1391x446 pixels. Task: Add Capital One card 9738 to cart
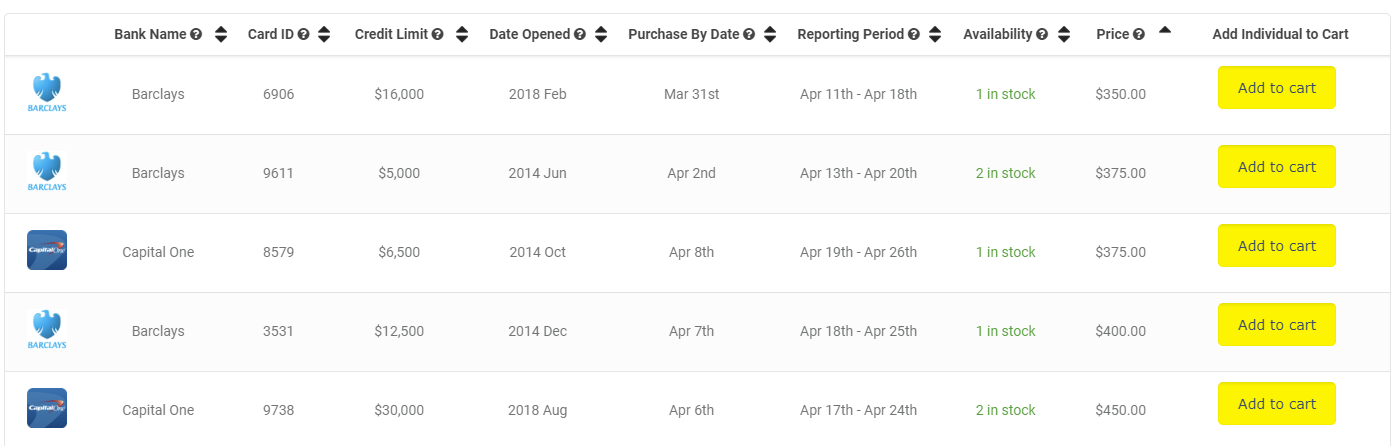coord(1277,404)
